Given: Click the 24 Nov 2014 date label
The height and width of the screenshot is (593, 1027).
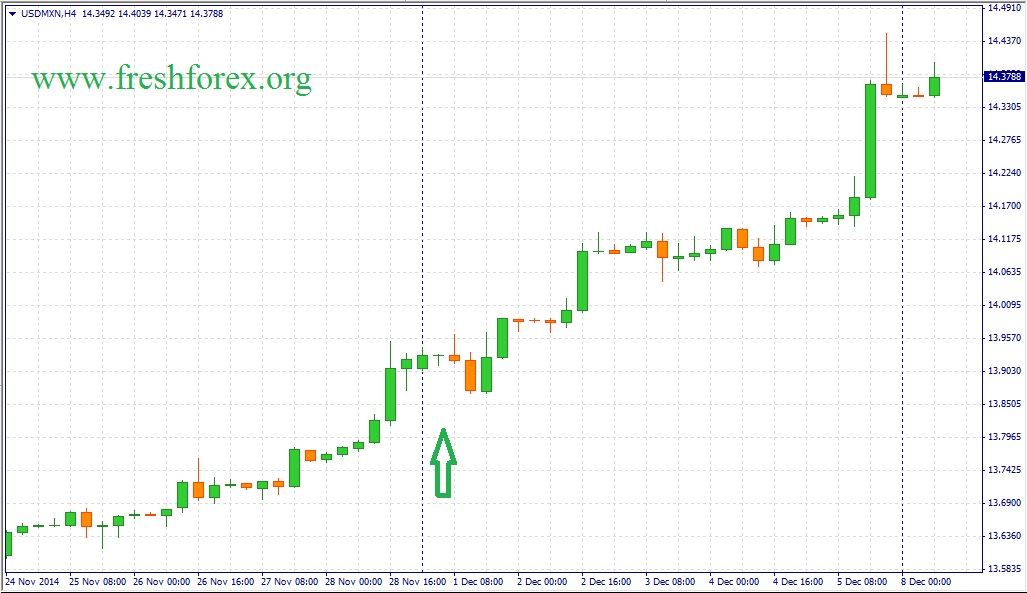Looking at the screenshot, I should tap(32, 581).
